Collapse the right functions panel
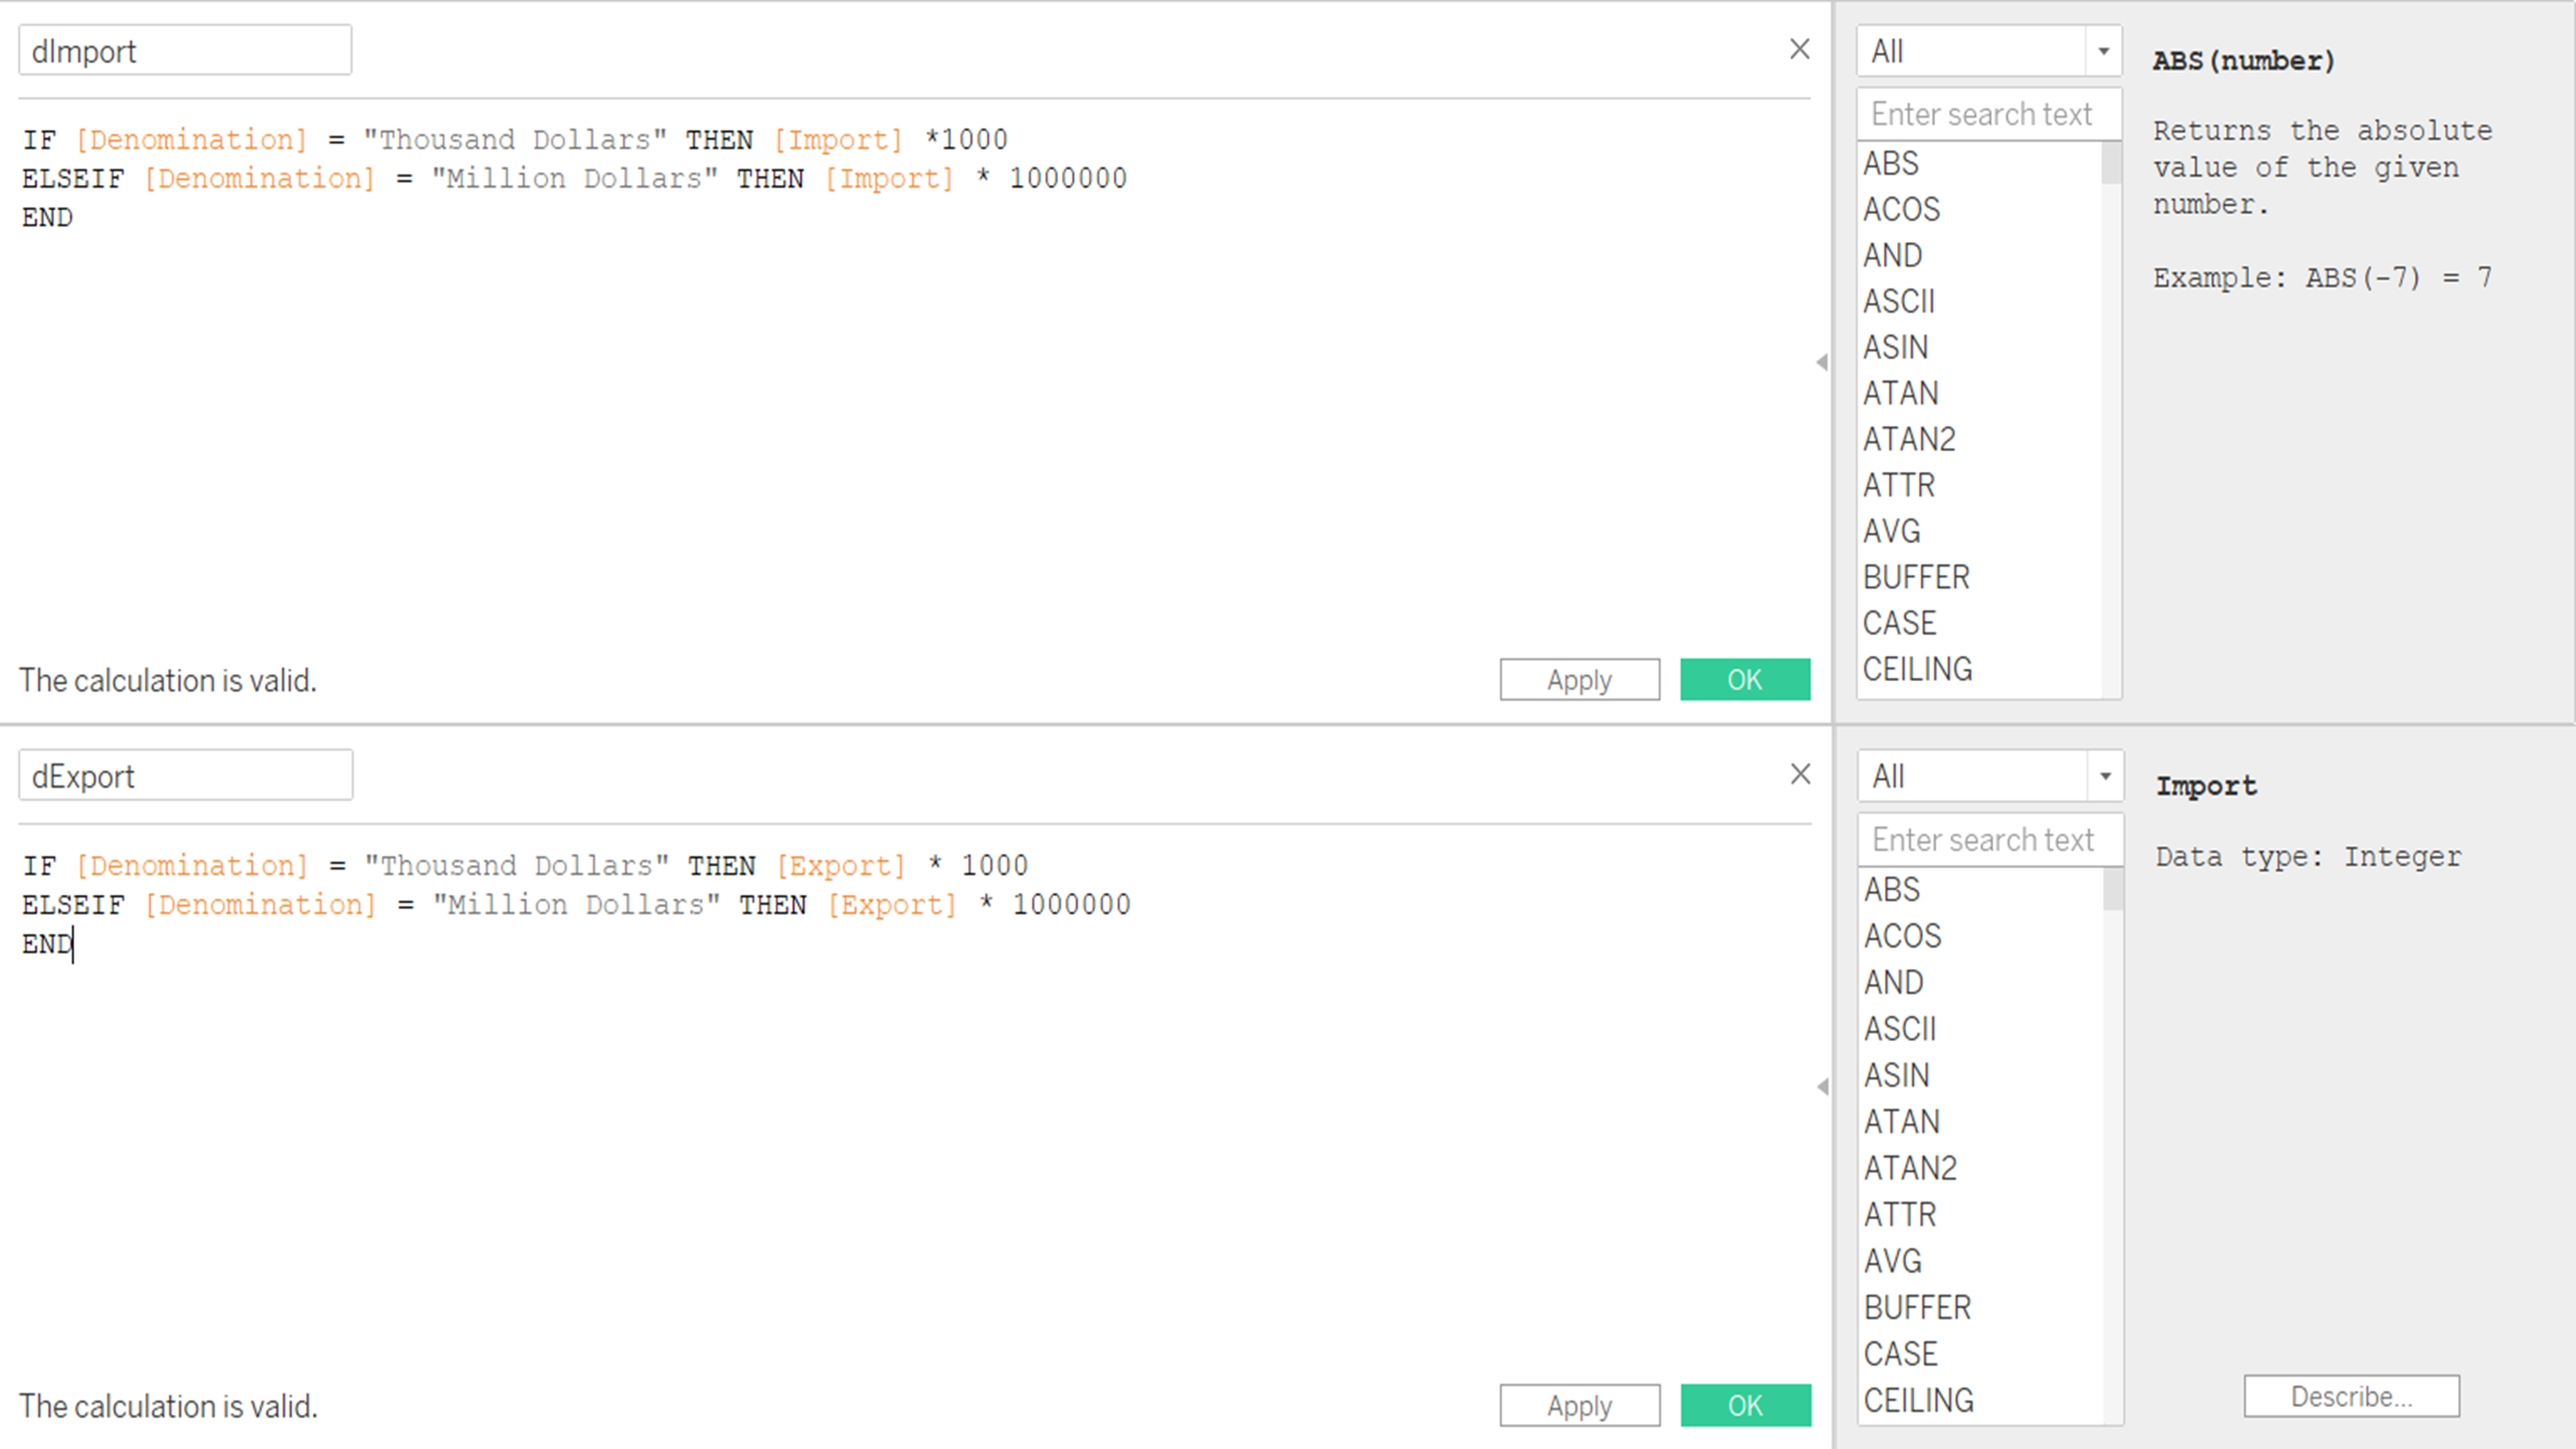2576x1449 pixels. point(1824,361)
